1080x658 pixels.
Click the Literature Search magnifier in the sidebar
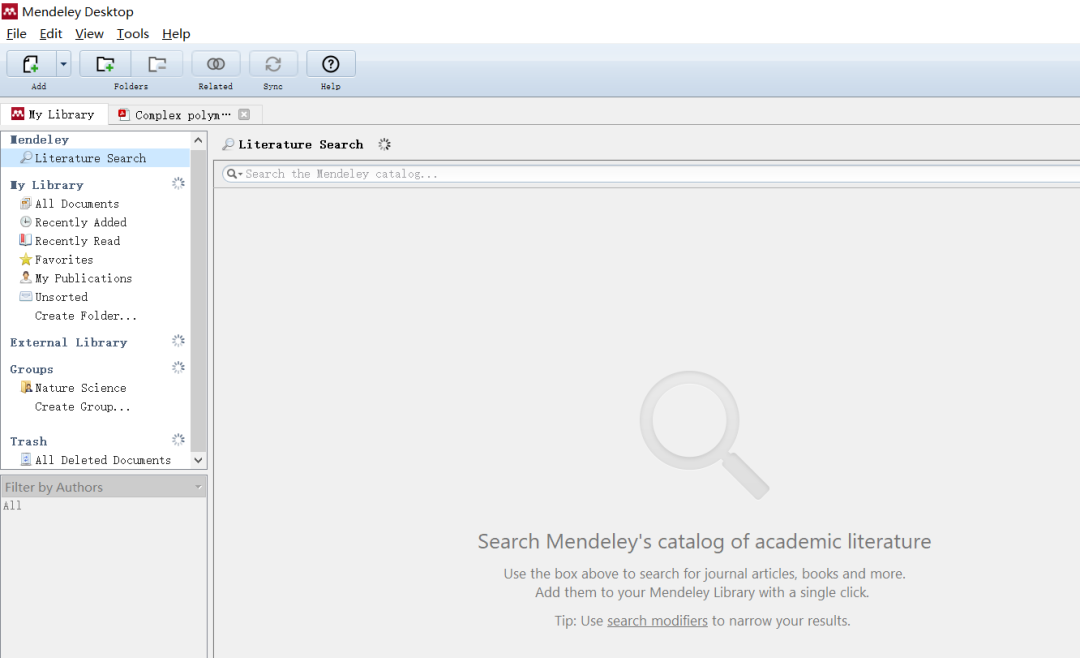click(x=26, y=157)
